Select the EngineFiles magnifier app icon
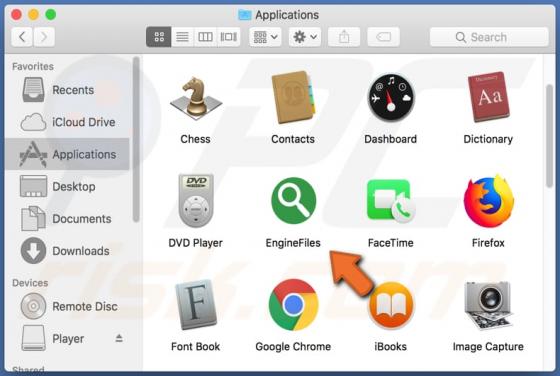 (x=293, y=201)
